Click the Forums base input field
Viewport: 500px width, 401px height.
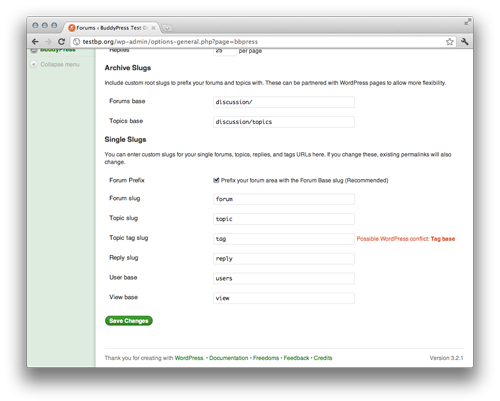point(284,102)
